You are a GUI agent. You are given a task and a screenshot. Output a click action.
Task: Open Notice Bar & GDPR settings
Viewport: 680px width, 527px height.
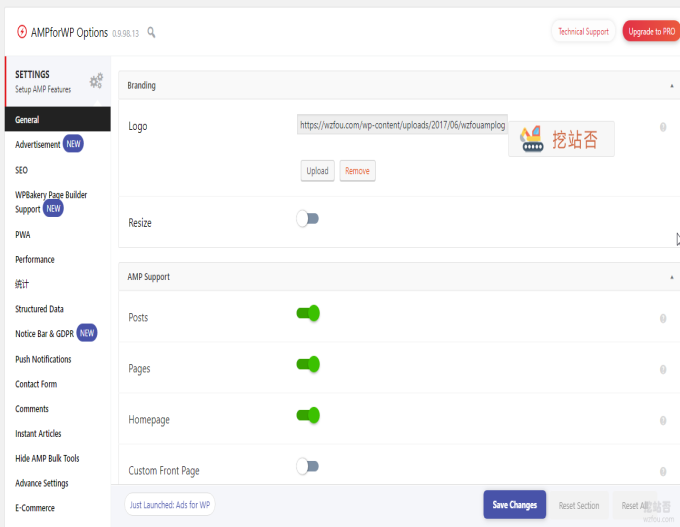pos(44,334)
